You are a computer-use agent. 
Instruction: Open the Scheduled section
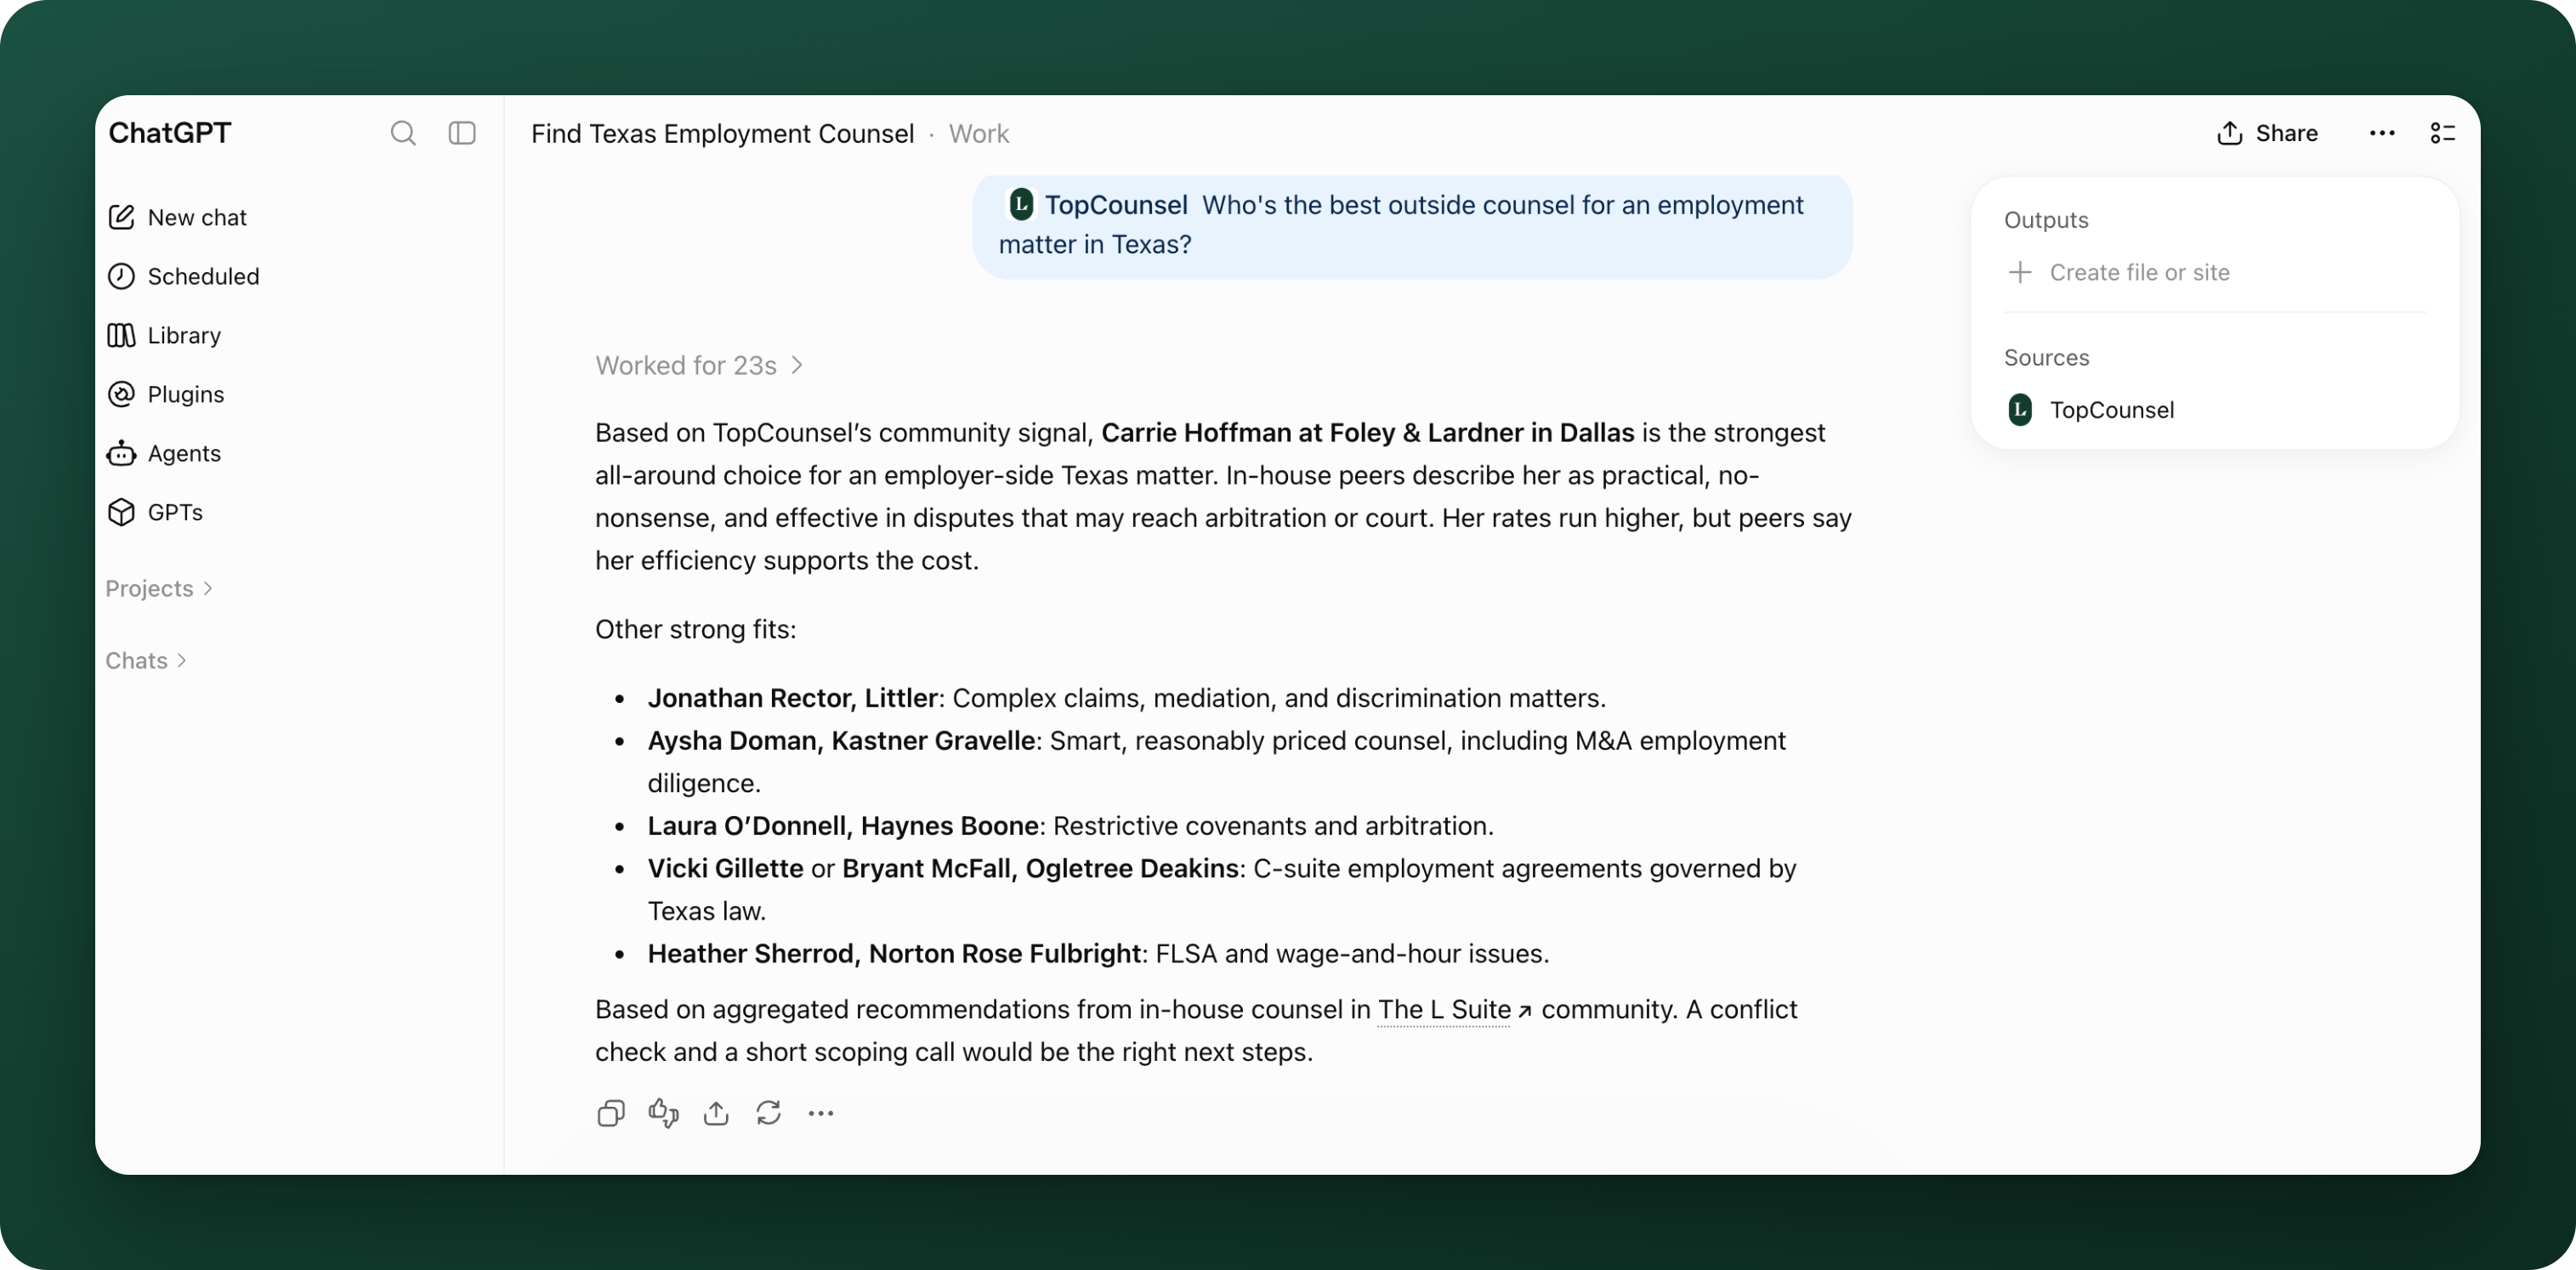(x=183, y=276)
